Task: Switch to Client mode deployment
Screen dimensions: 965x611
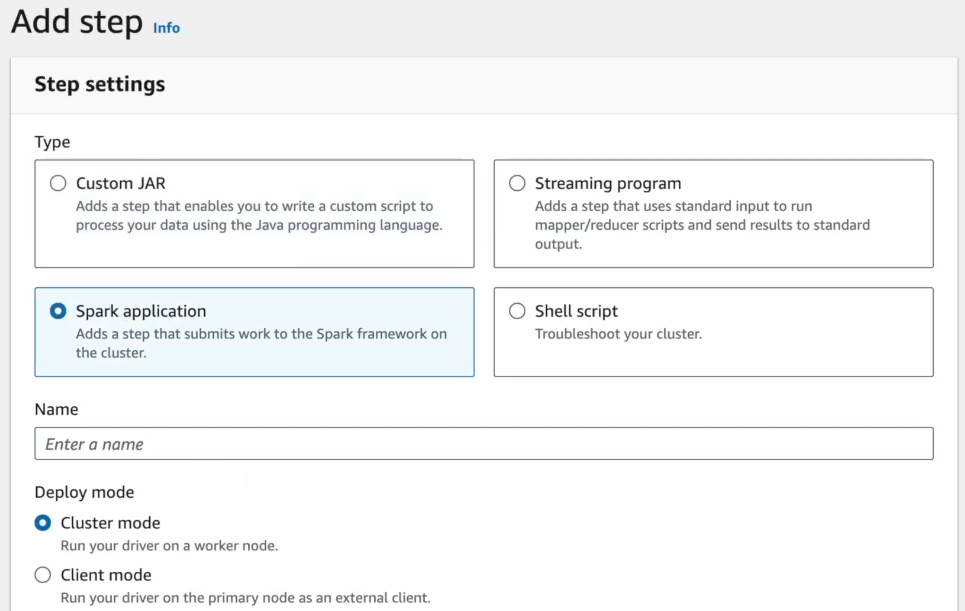Action: (x=41, y=574)
